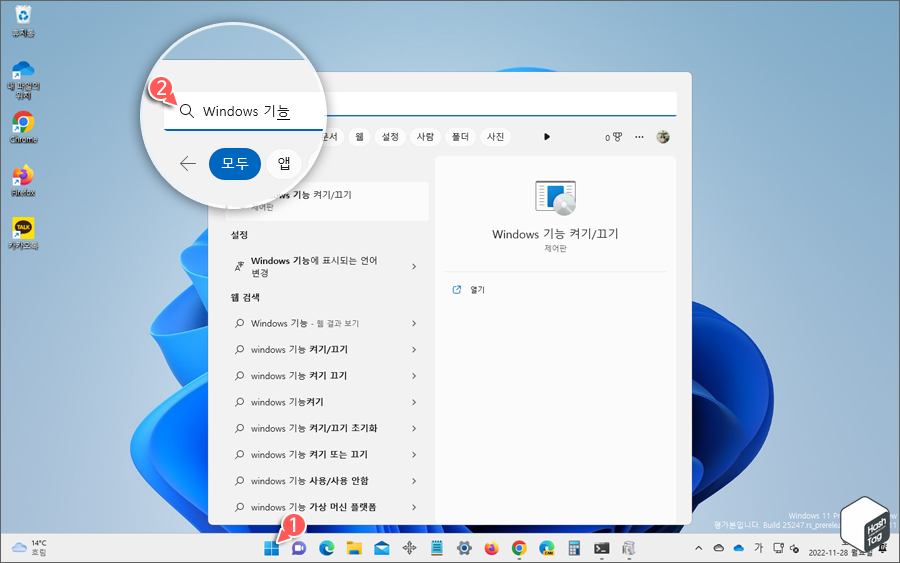Image resolution: width=900 pixels, height=563 pixels.
Task: Open Settings gear in taskbar
Action: coord(464,549)
